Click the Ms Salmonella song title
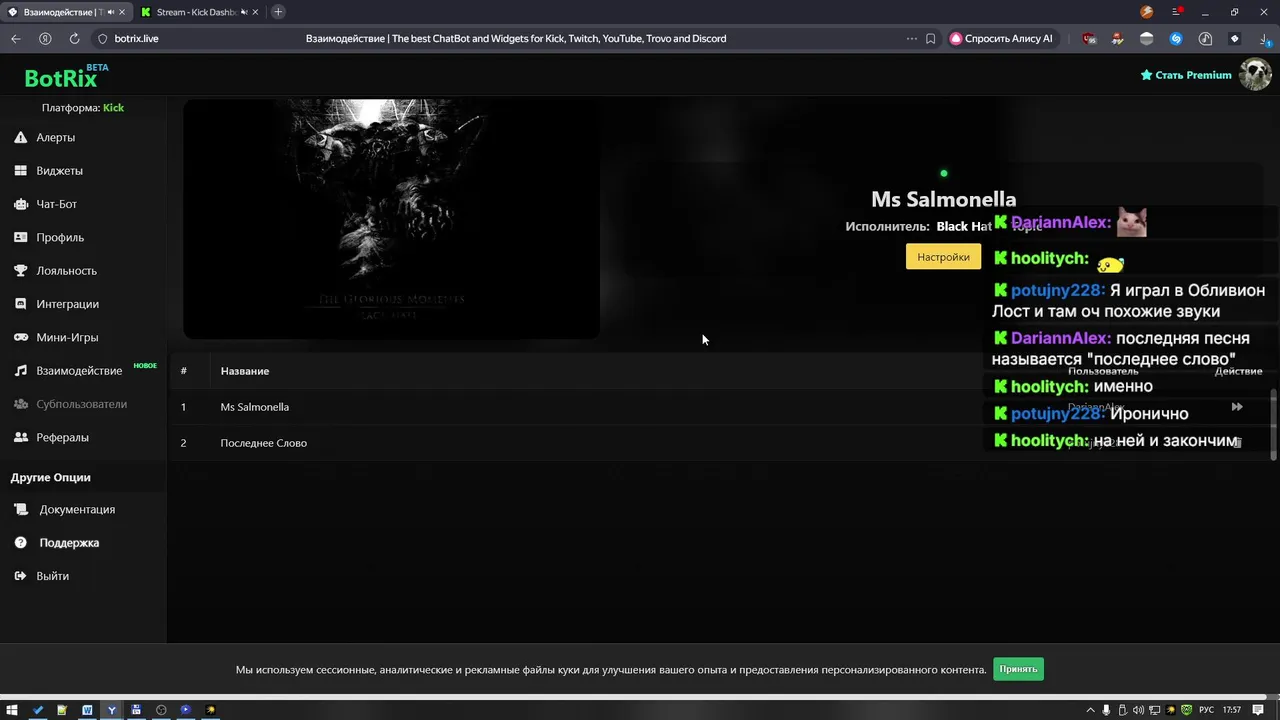Screen dimensions: 1280x720 click(x=943, y=199)
